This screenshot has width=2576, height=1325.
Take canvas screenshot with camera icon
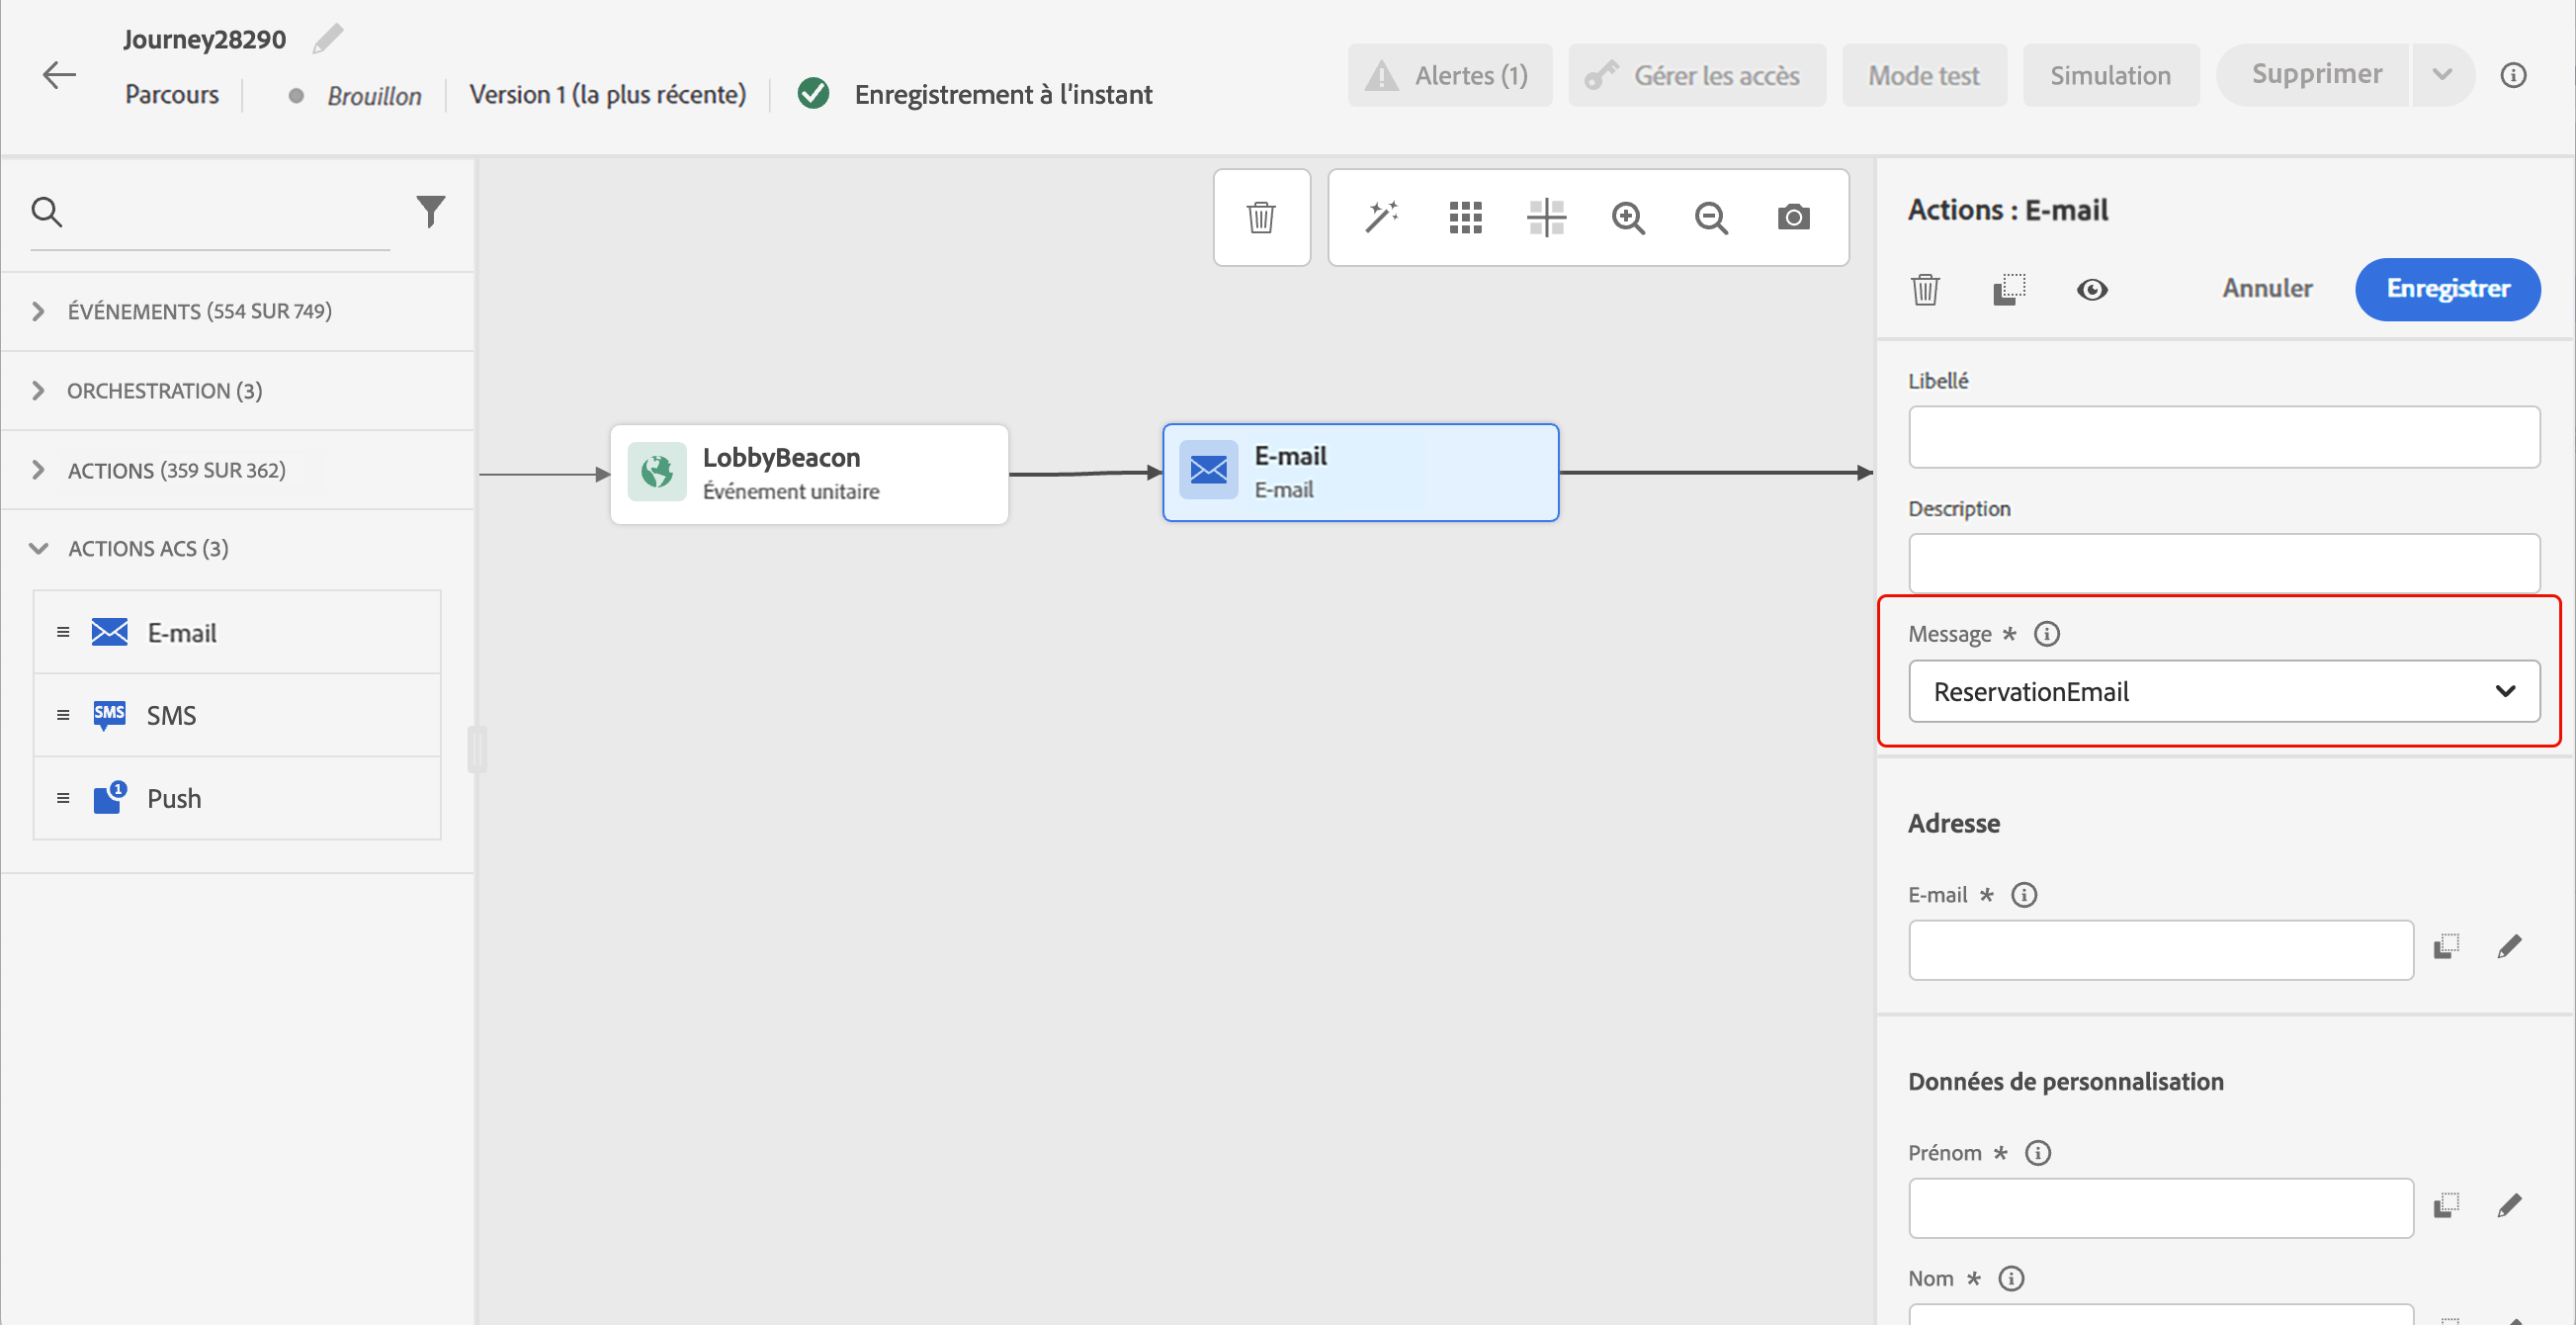[1793, 217]
